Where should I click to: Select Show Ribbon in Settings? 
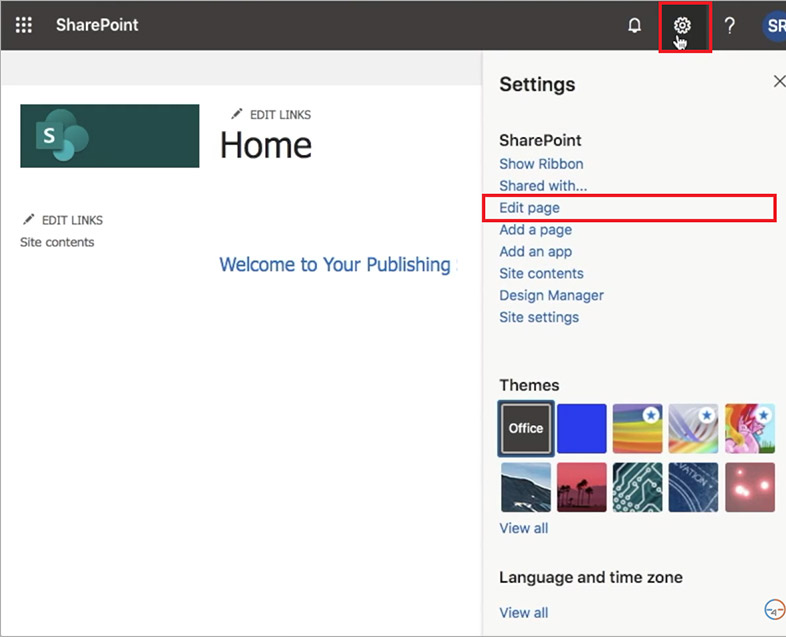pyautogui.click(x=541, y=164)
